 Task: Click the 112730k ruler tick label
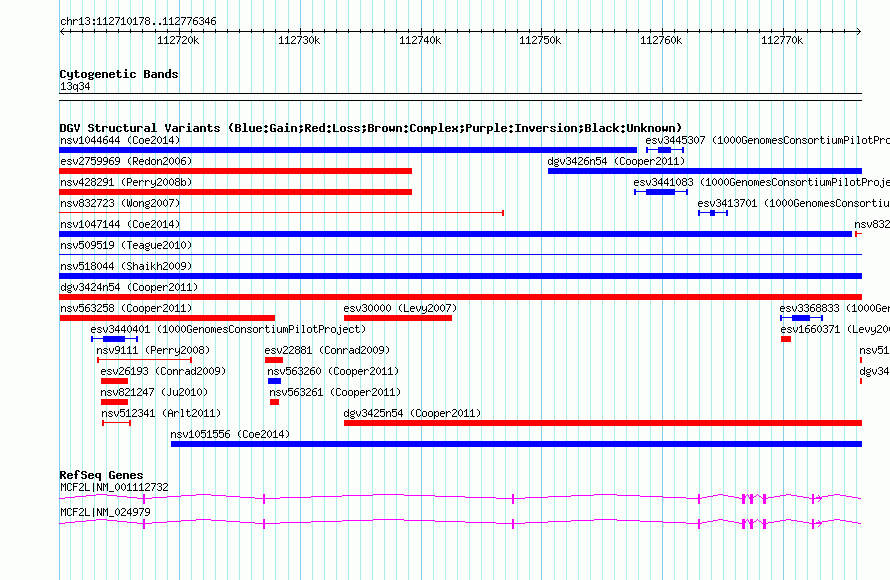coord(299,40)
